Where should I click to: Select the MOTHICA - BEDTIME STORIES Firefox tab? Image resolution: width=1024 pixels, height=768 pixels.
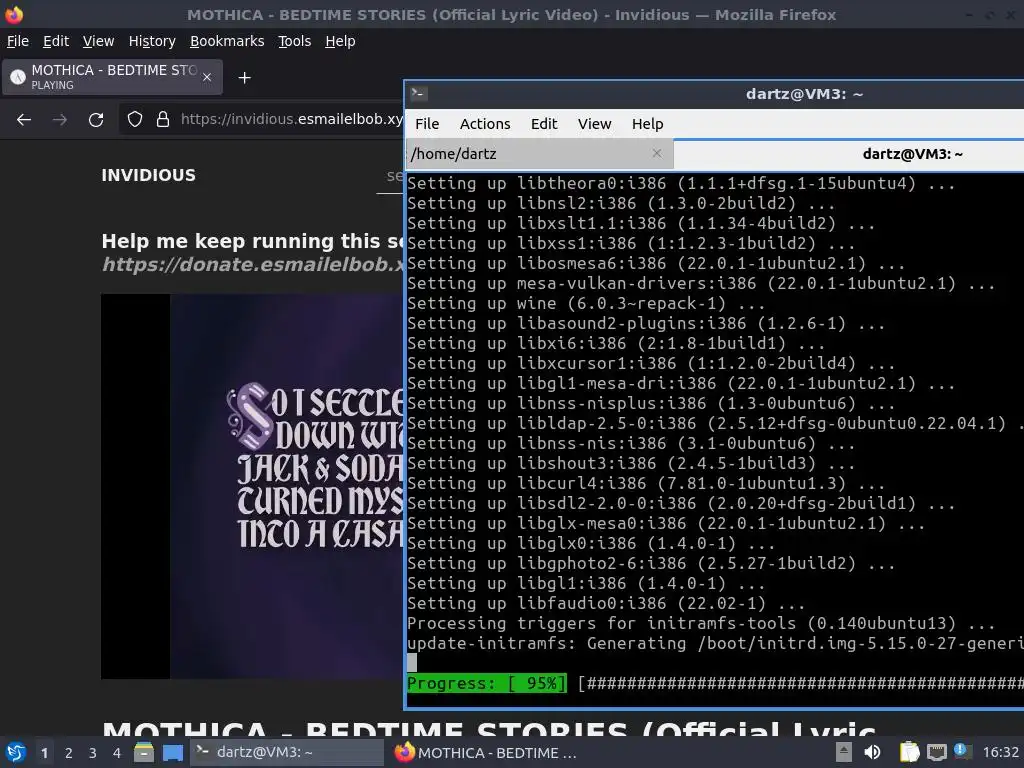click(112, 77)
